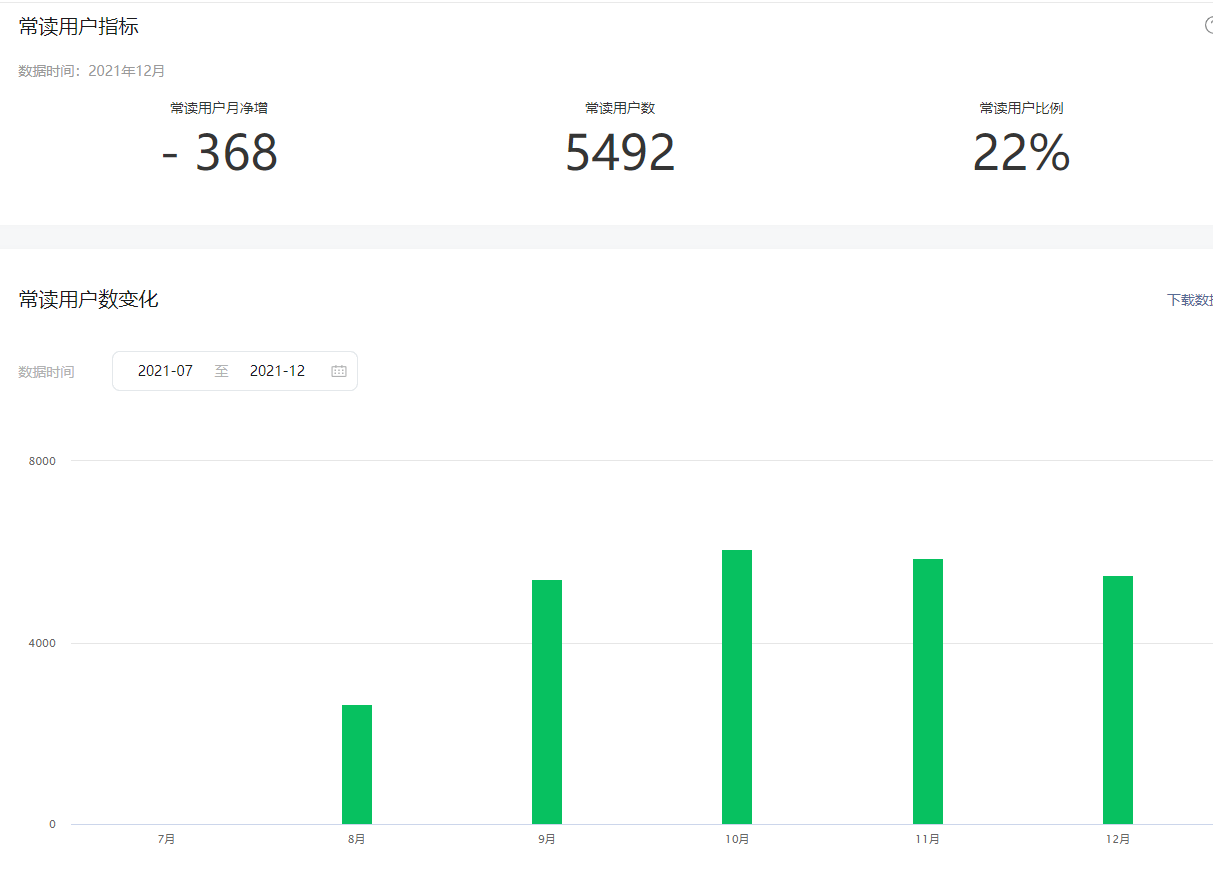Click the 常读用户数变化 section heading

(x=88, y=299)
